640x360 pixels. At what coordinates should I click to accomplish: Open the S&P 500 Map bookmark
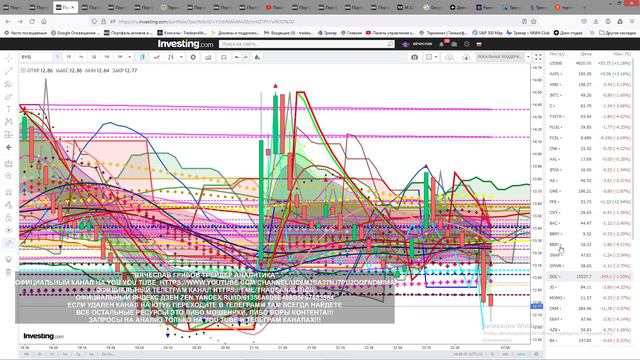click(487, 33)
